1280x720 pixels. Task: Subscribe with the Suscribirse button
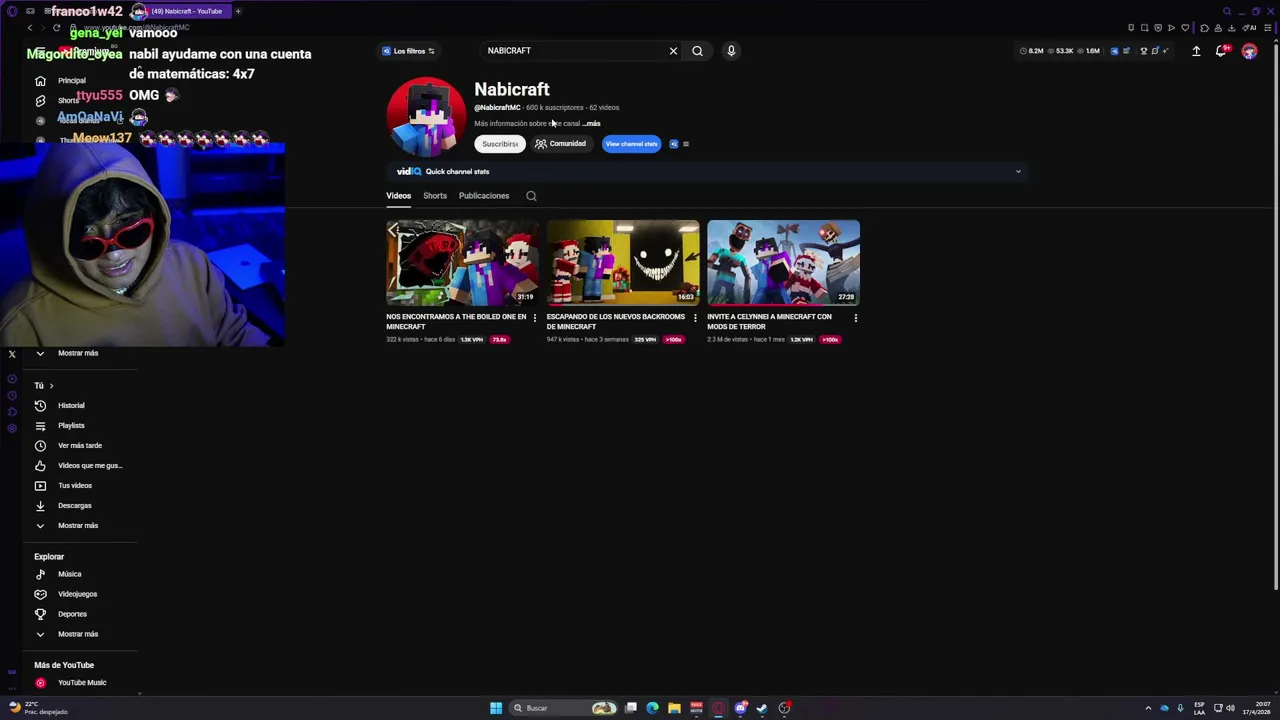(500, 144)
